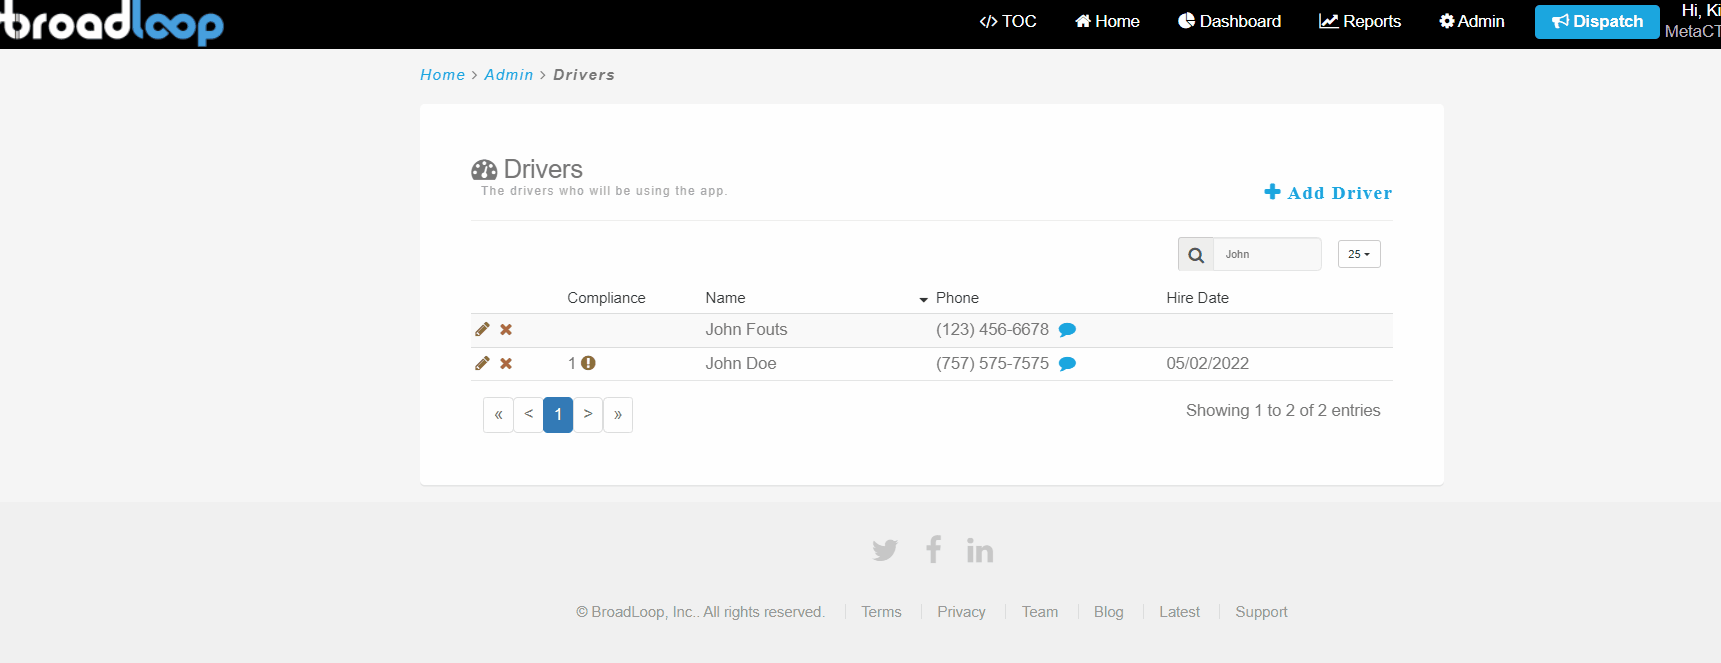Open Admin in top navigation
Image resolution: width=1721 pixels, height=663 pixels.
pos(1472,21)
